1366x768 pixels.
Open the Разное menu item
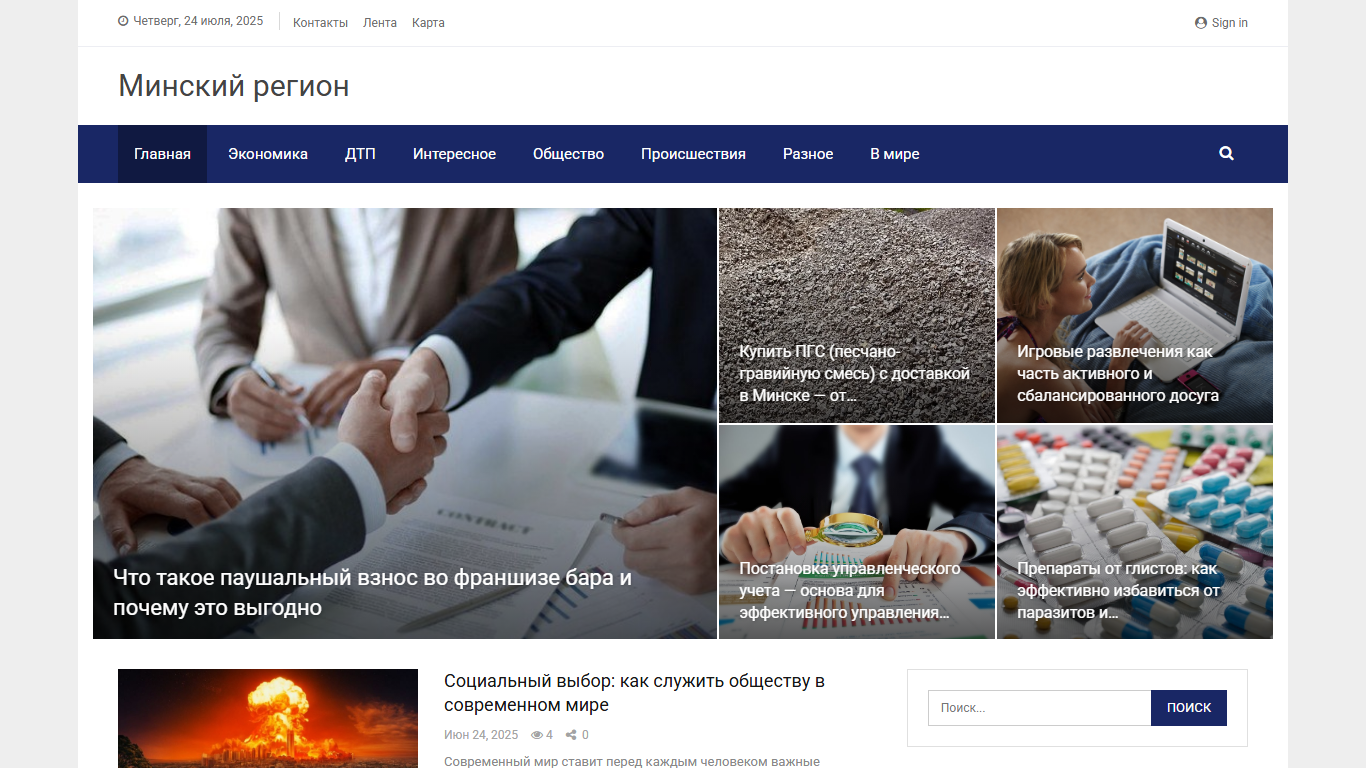point(808,154)
